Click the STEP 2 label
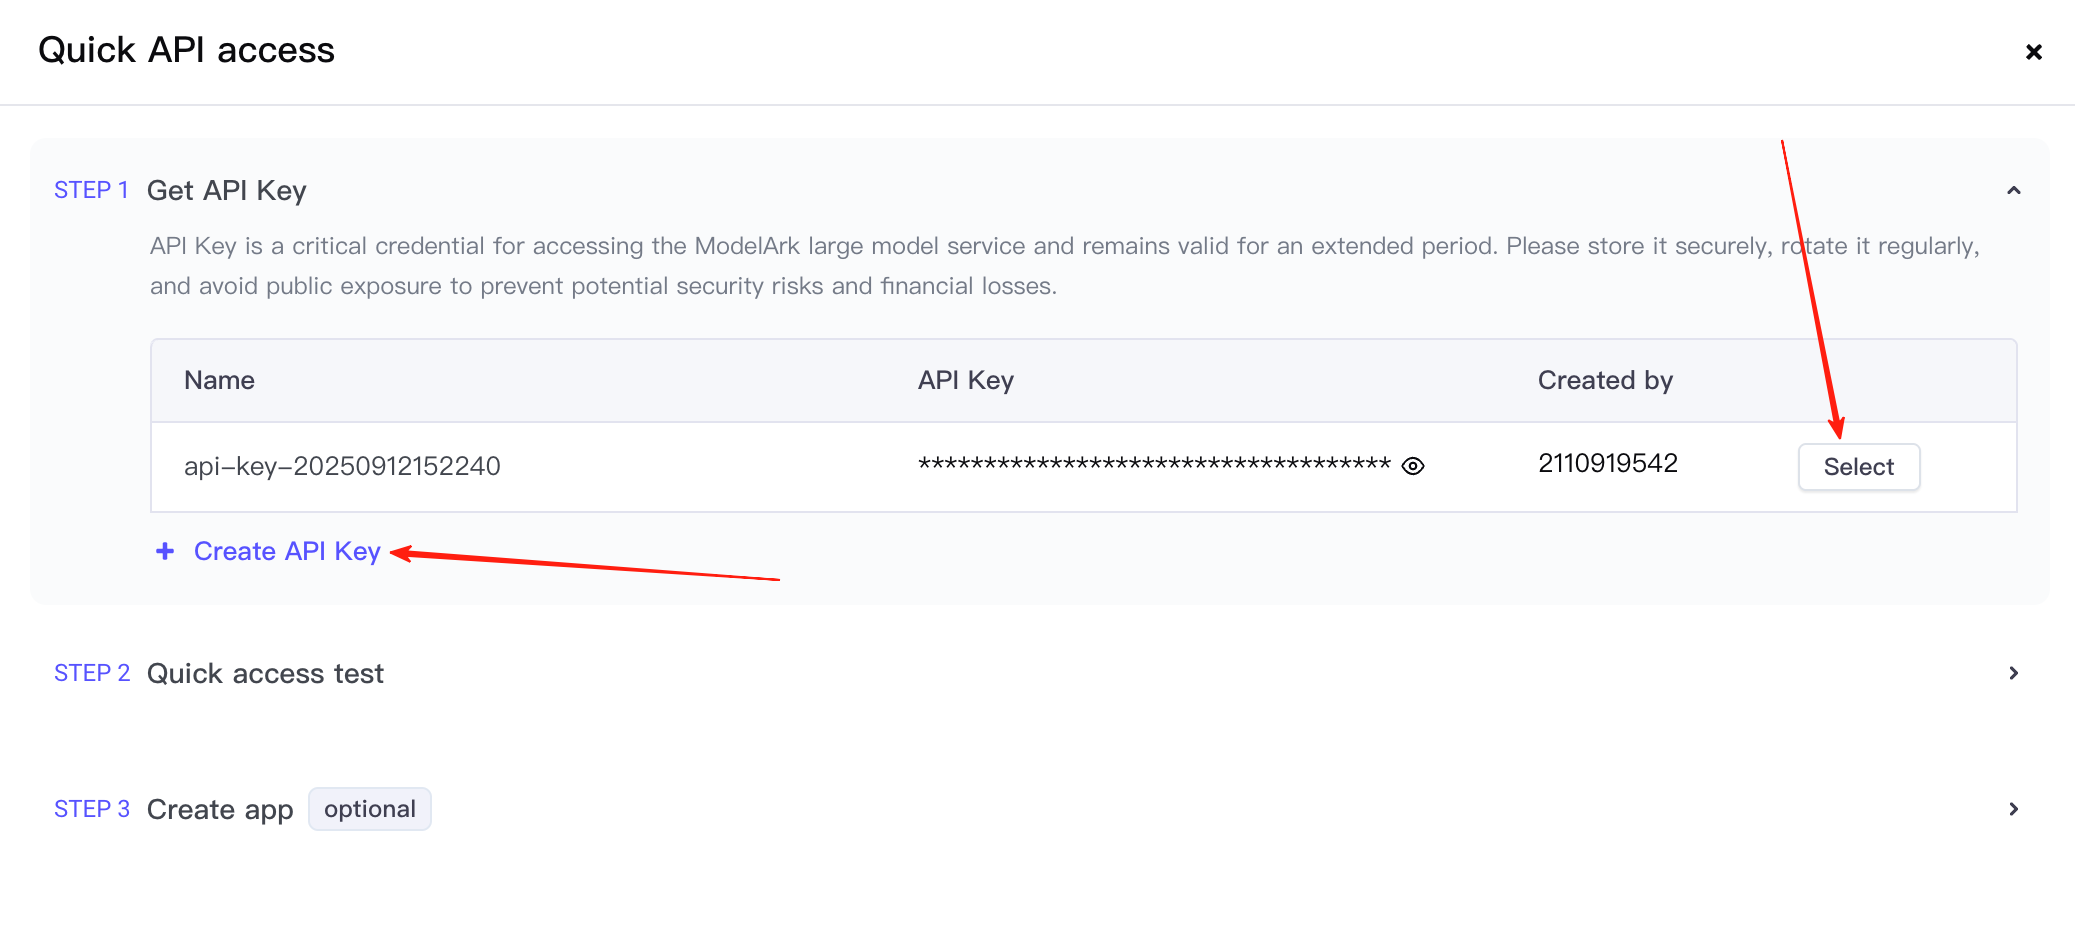 [x=92, y=674]
